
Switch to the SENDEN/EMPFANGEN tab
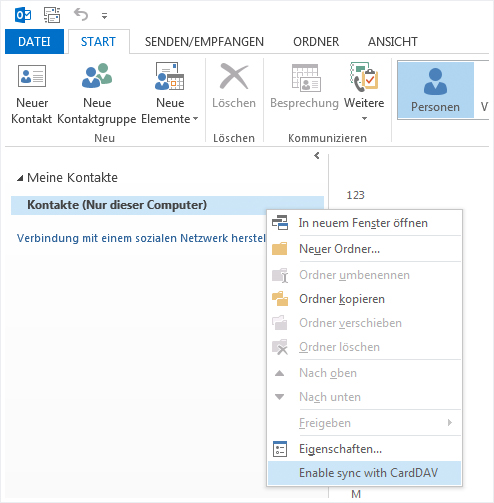pyautogui.click(x=204, y=42)
